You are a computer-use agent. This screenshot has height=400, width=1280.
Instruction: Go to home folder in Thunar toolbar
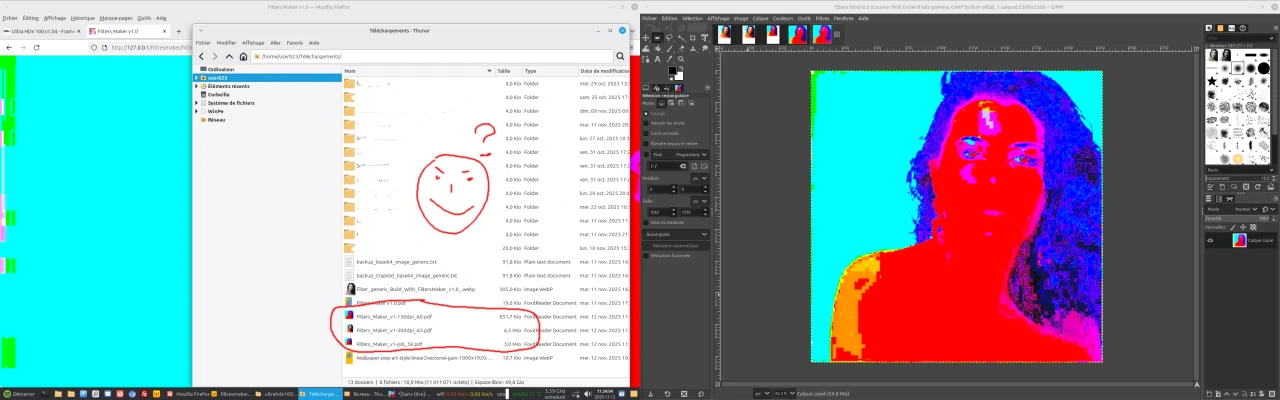244,56
